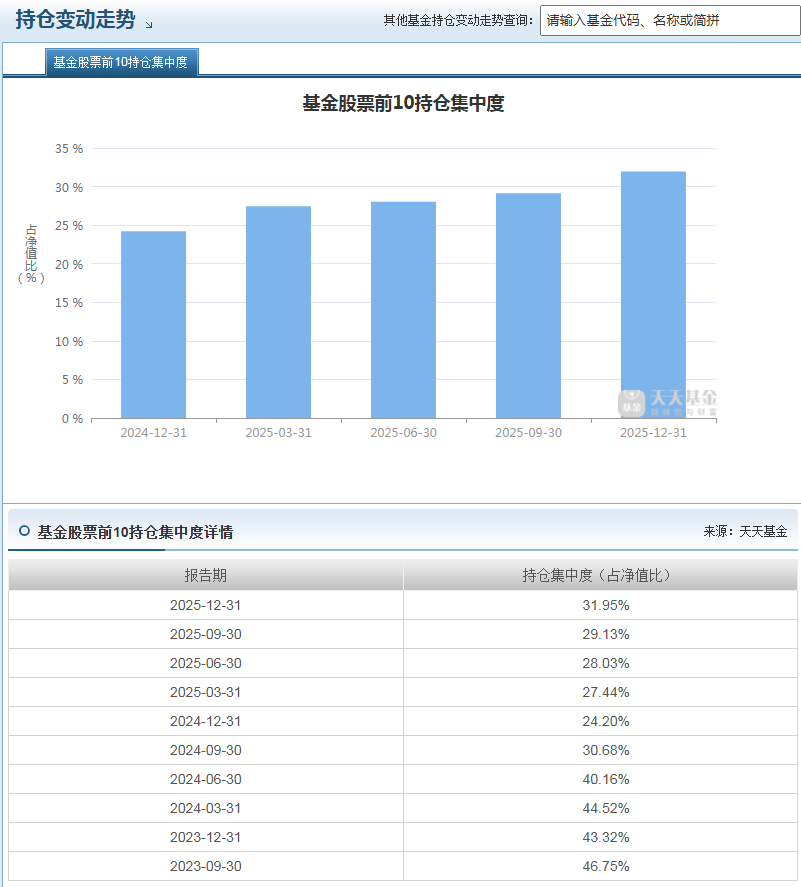Viewport: 801px width, 887px height.
Task: Select table cell 44.52%
Action: 600,808
